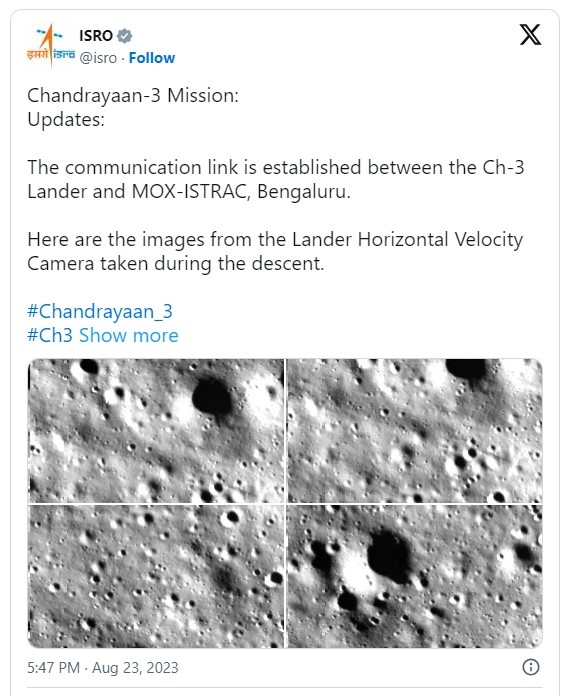Click the communication link established paragraph
The image size is (573, 696).
[x=276, y=179]
